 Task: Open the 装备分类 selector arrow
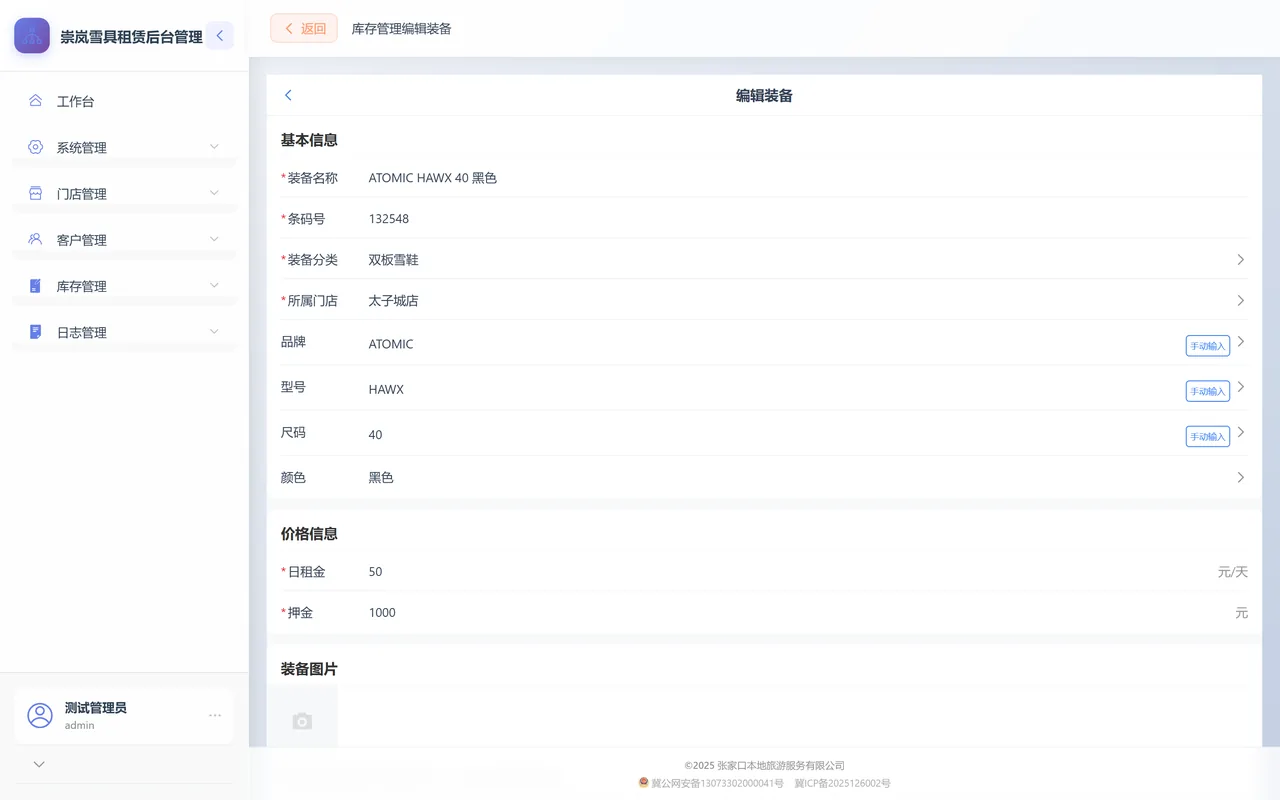1240,260
